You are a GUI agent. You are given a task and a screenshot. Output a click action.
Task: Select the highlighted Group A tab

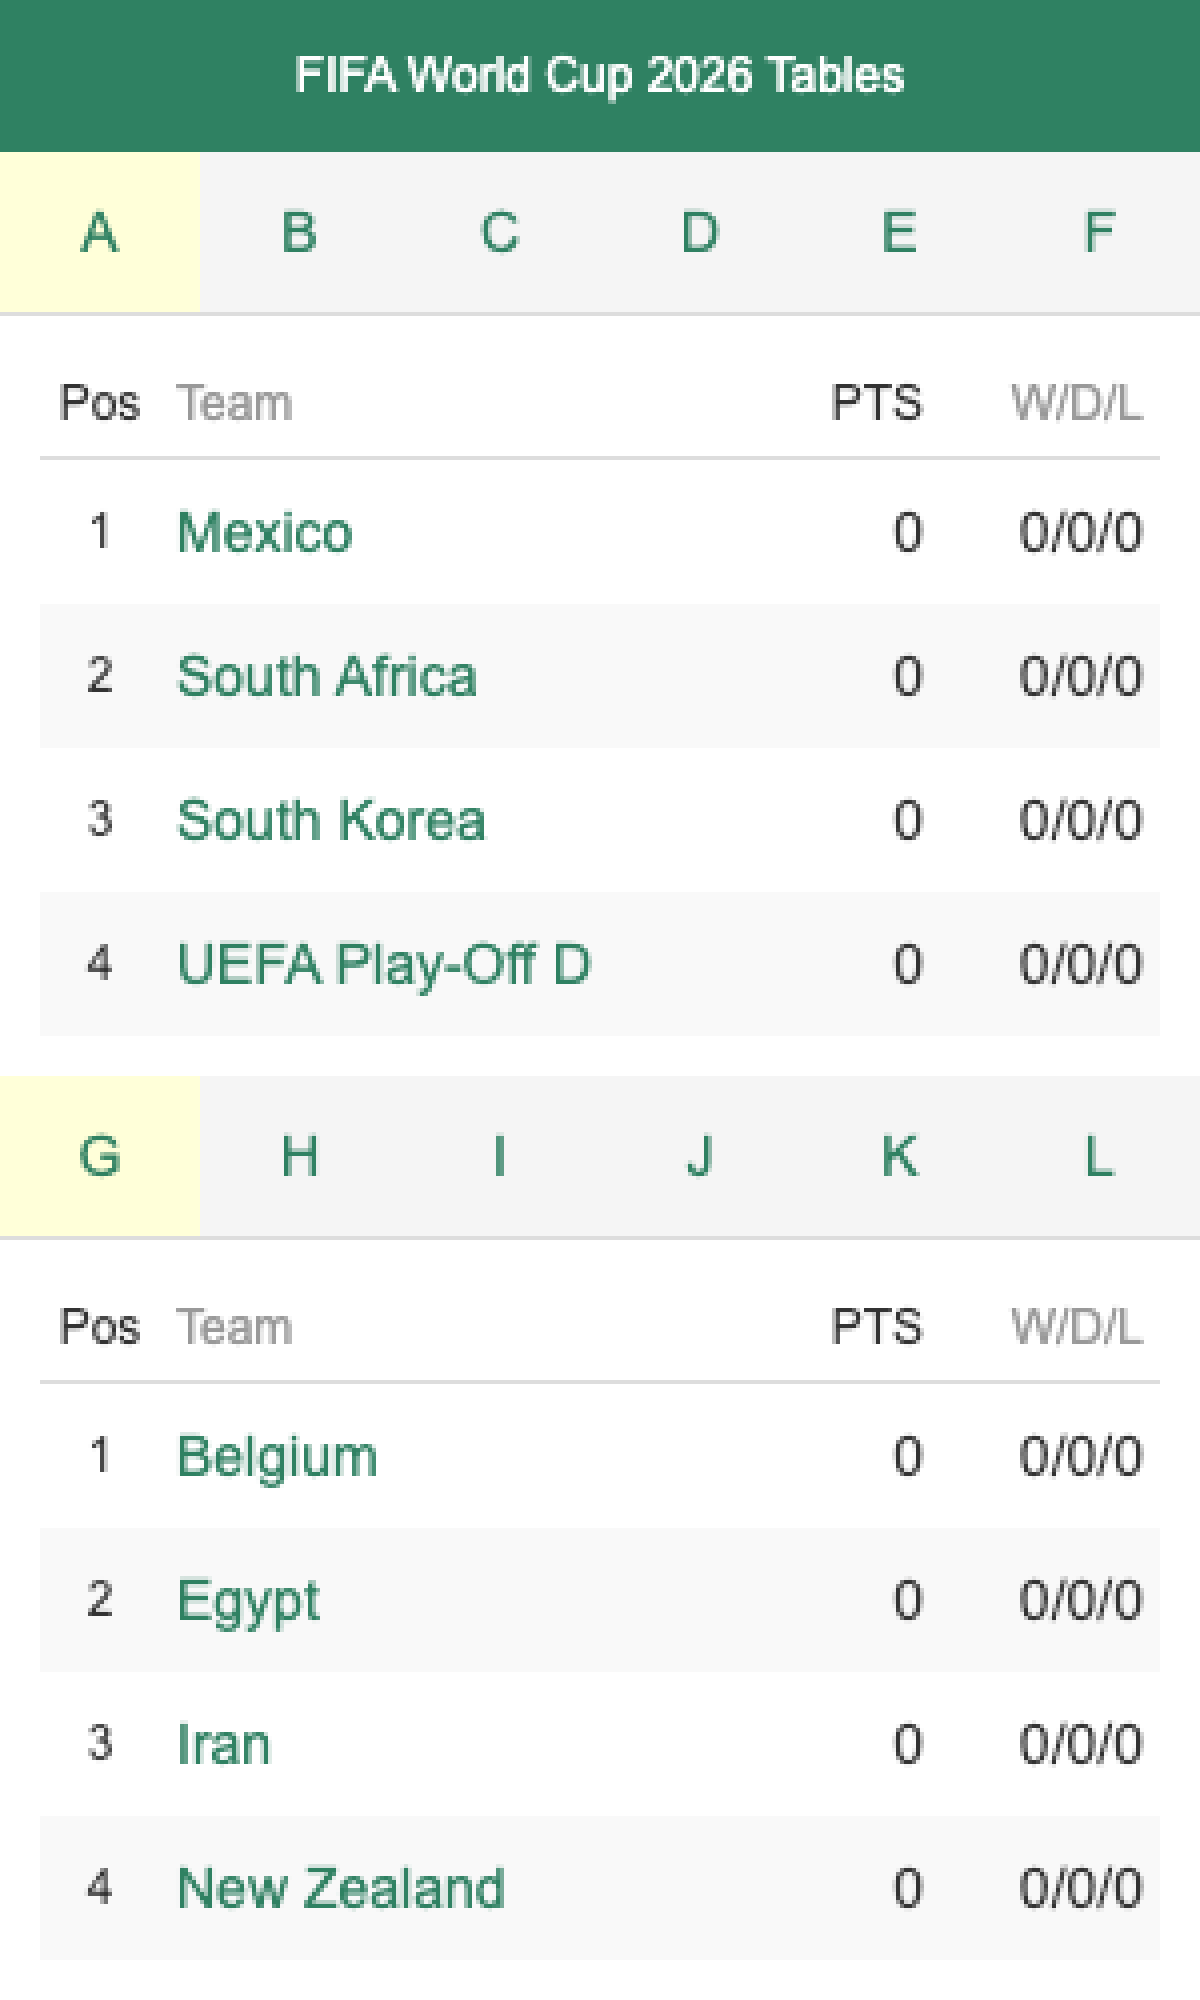[x=99, y=233]
